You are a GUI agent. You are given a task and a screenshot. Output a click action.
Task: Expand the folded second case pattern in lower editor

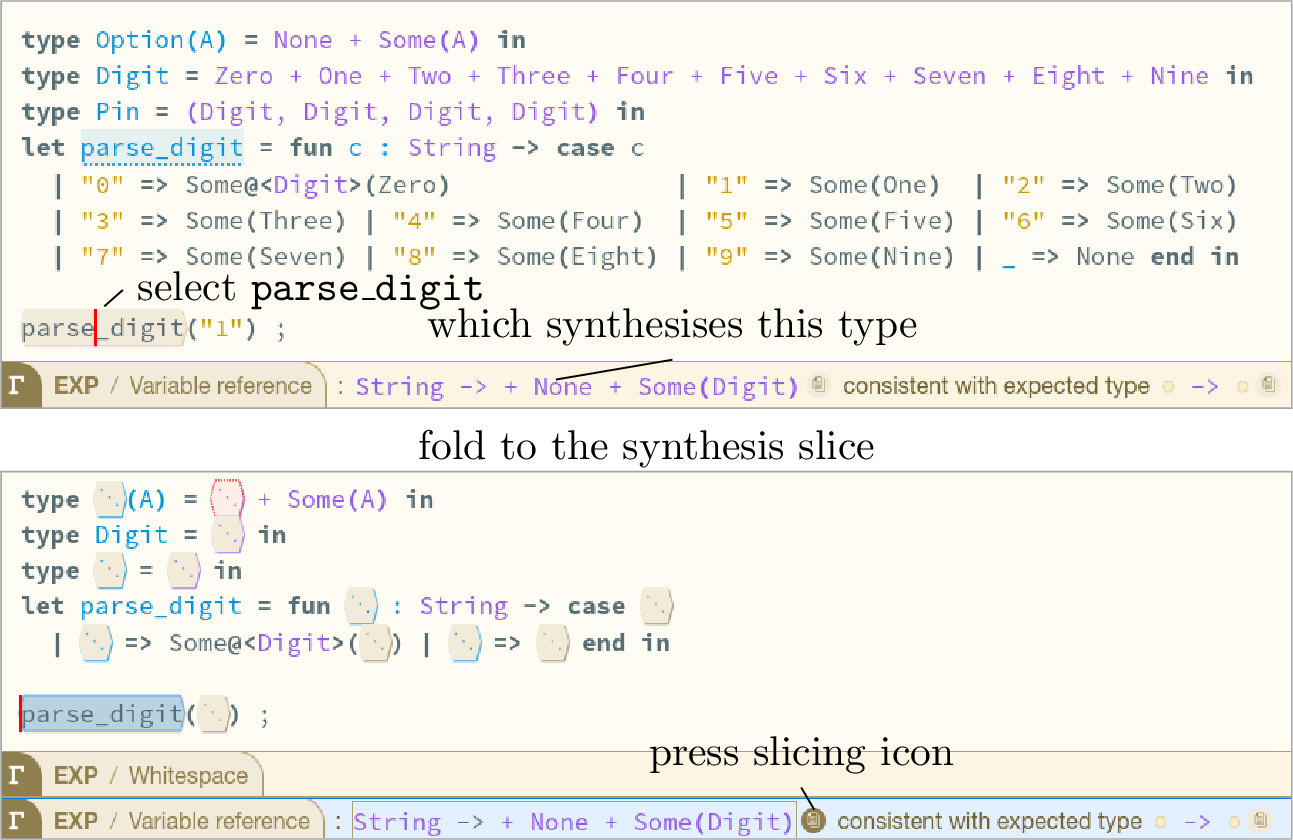(467, 643)
